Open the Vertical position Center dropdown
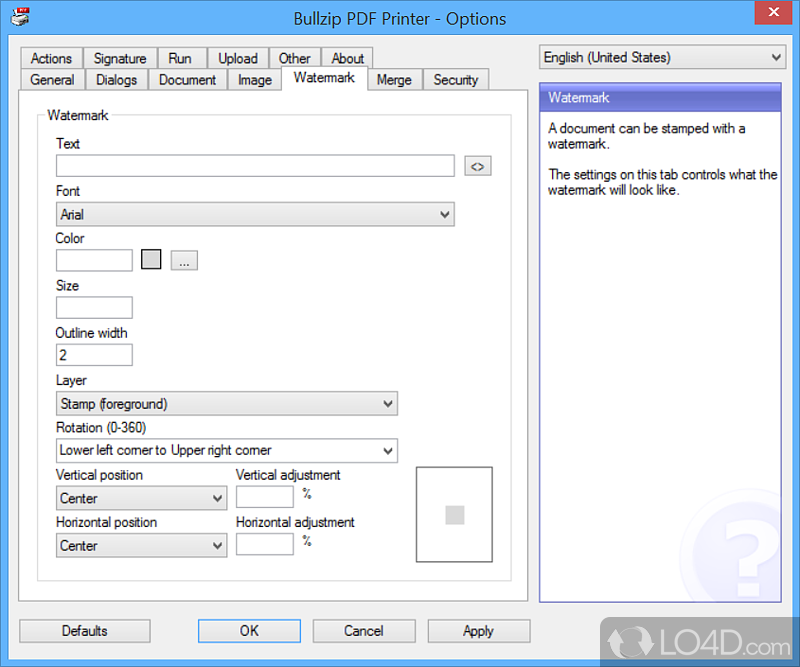800x667 pixels. pos(141,498)
